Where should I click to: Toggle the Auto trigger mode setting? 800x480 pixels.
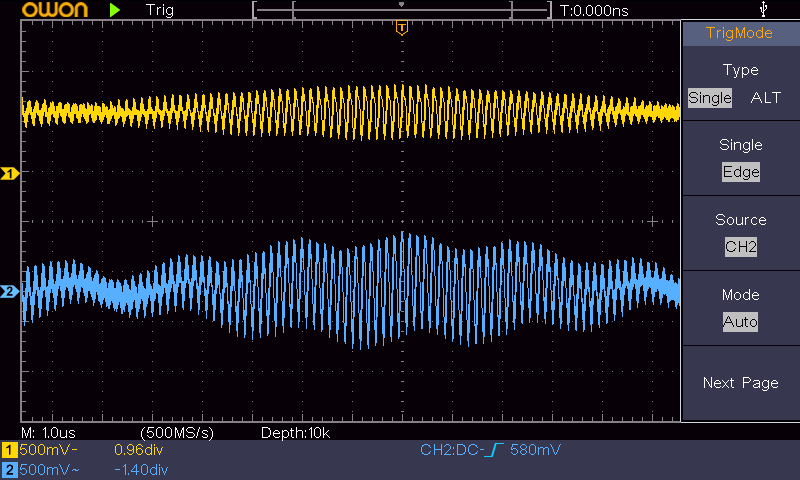tap(740, 322)
